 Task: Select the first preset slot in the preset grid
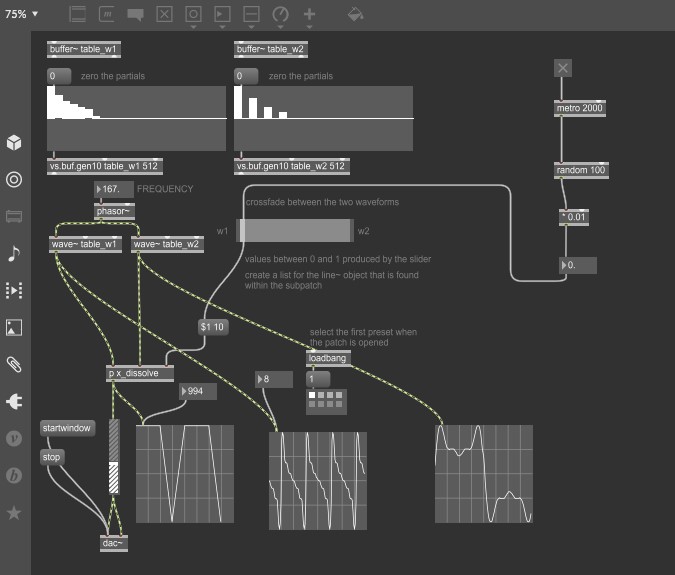(x=312, y=396)
